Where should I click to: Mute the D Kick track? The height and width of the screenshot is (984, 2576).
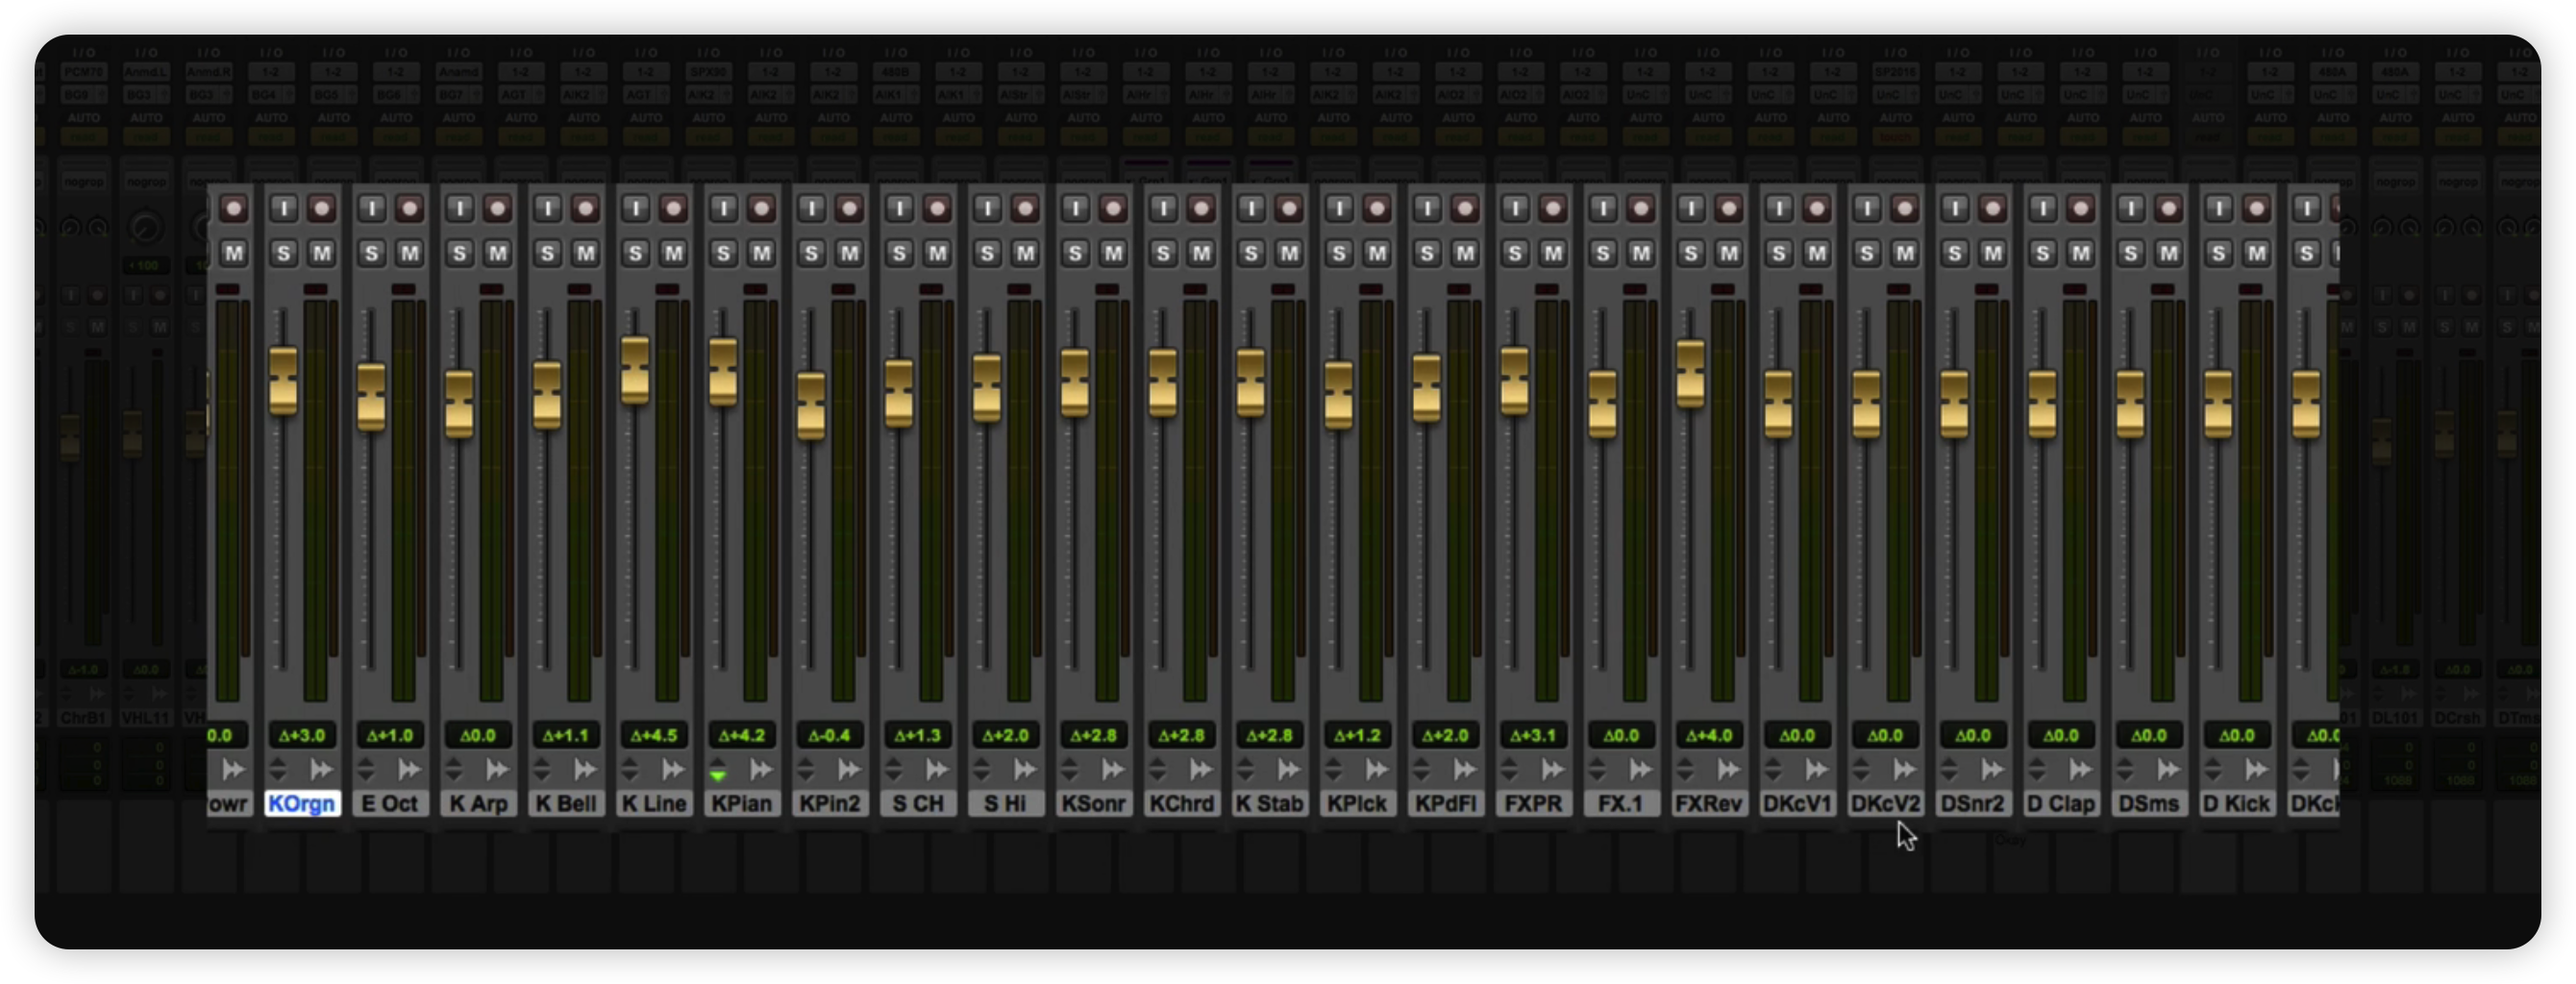click(x=2257, y=253)
